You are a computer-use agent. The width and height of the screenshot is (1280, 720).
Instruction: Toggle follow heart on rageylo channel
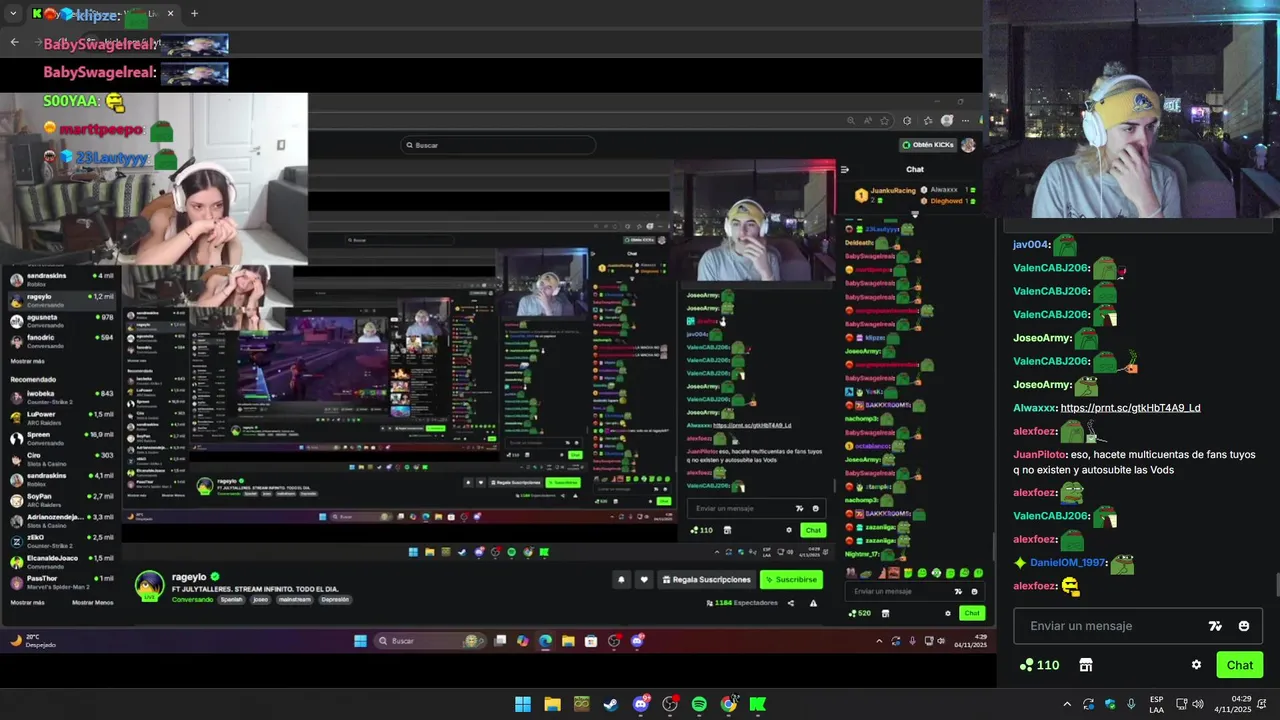click(644, 579)
